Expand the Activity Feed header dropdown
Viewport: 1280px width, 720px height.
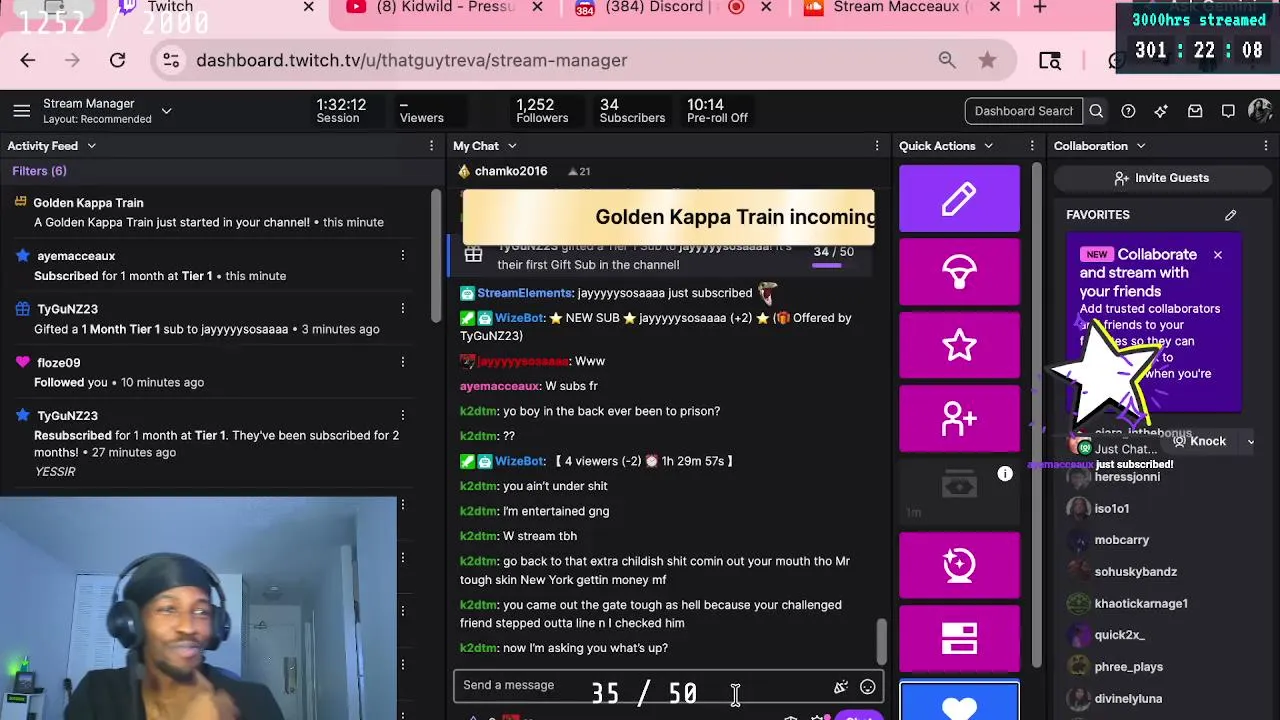pos(91,146)
